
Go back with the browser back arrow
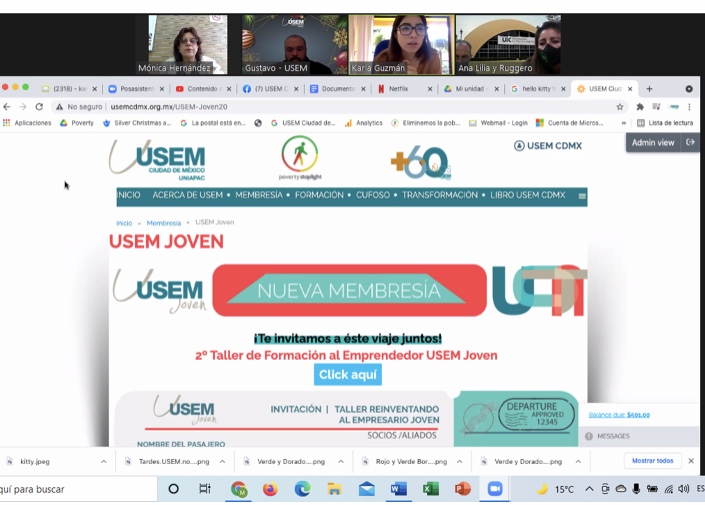point(7,107)
